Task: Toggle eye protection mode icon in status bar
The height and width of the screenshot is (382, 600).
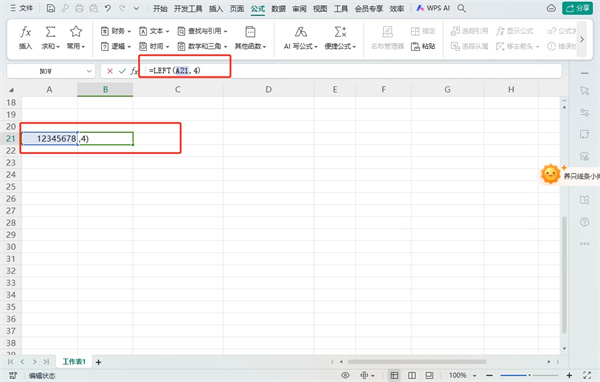Action: (x=345, y=375)
